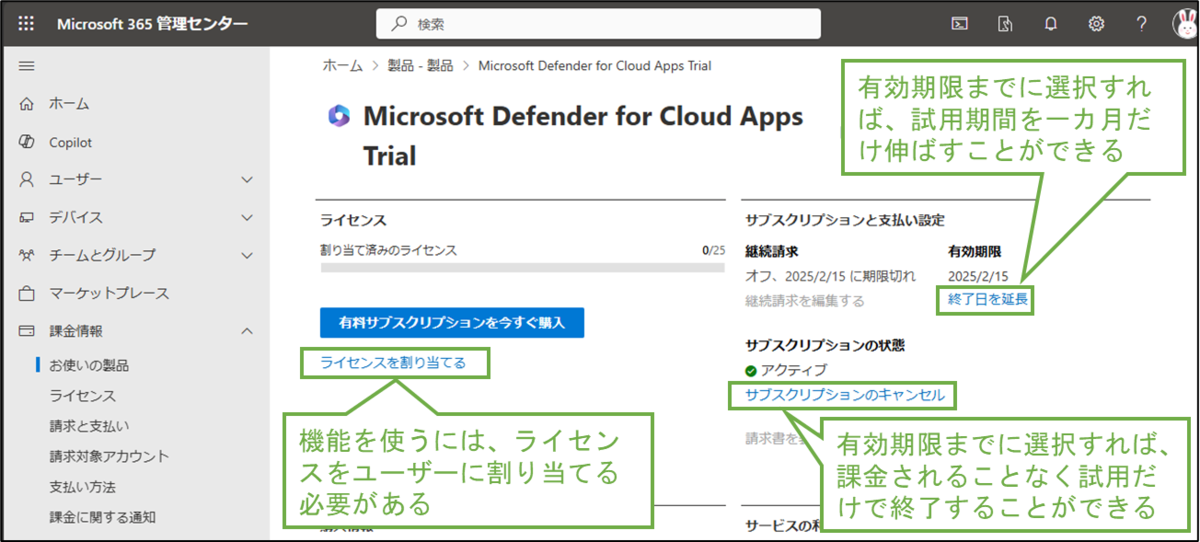The width and height of the screenshot is (1200, 542).
Task: Click the Defender for Cloud Apps product logo
Action: click(339, 117)
